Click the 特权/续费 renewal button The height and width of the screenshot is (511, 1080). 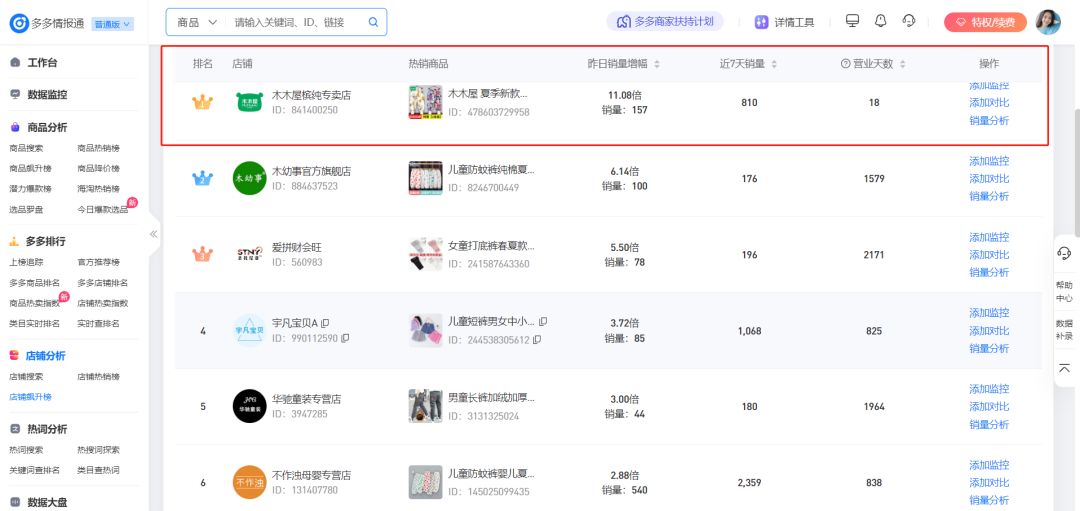point(985,22)
